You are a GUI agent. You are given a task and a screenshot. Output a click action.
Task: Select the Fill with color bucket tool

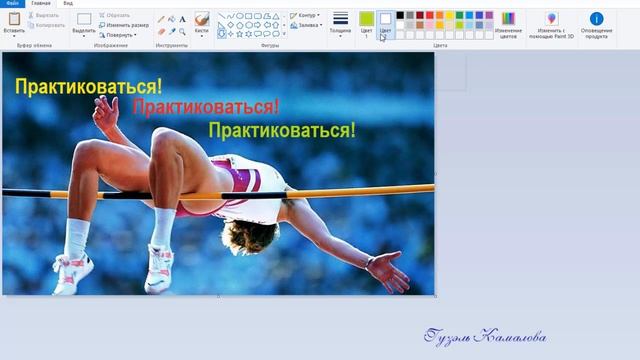coord(171,19)
